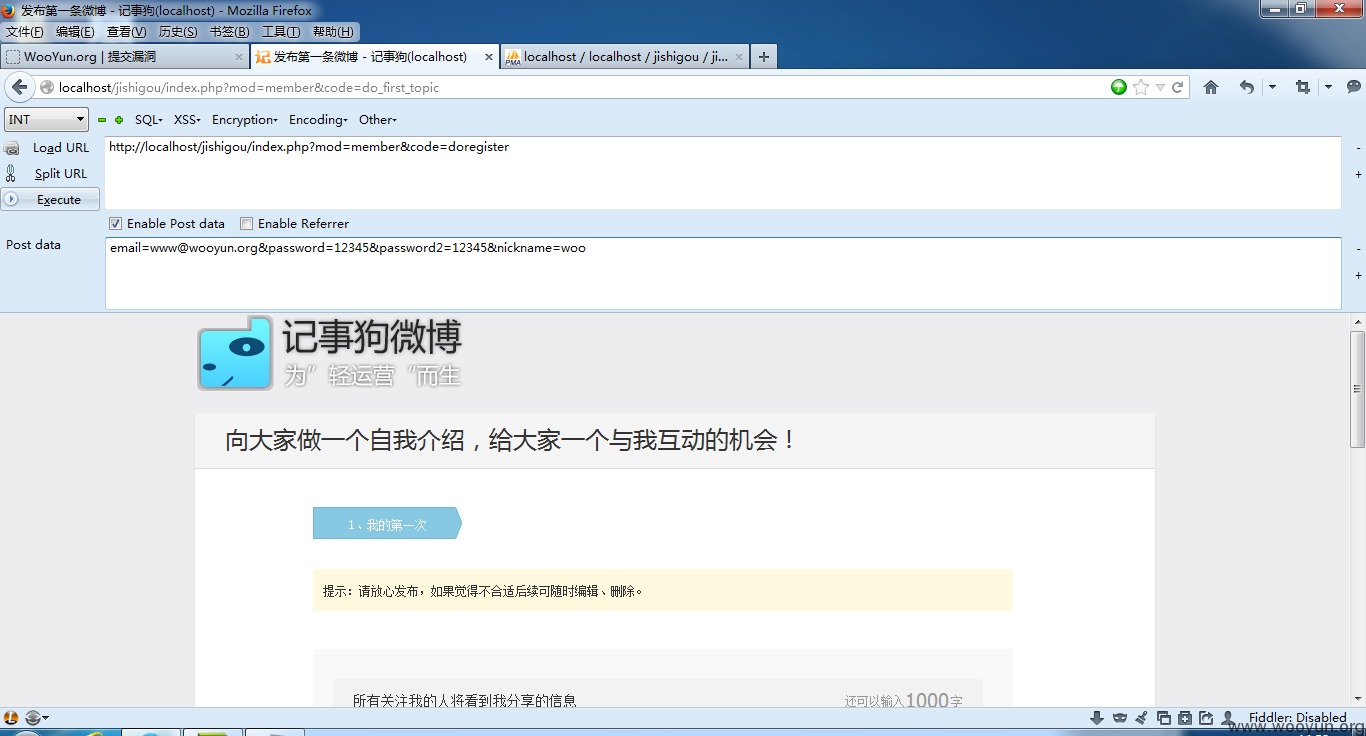Click the 1、我的第一次 step label

387,524
